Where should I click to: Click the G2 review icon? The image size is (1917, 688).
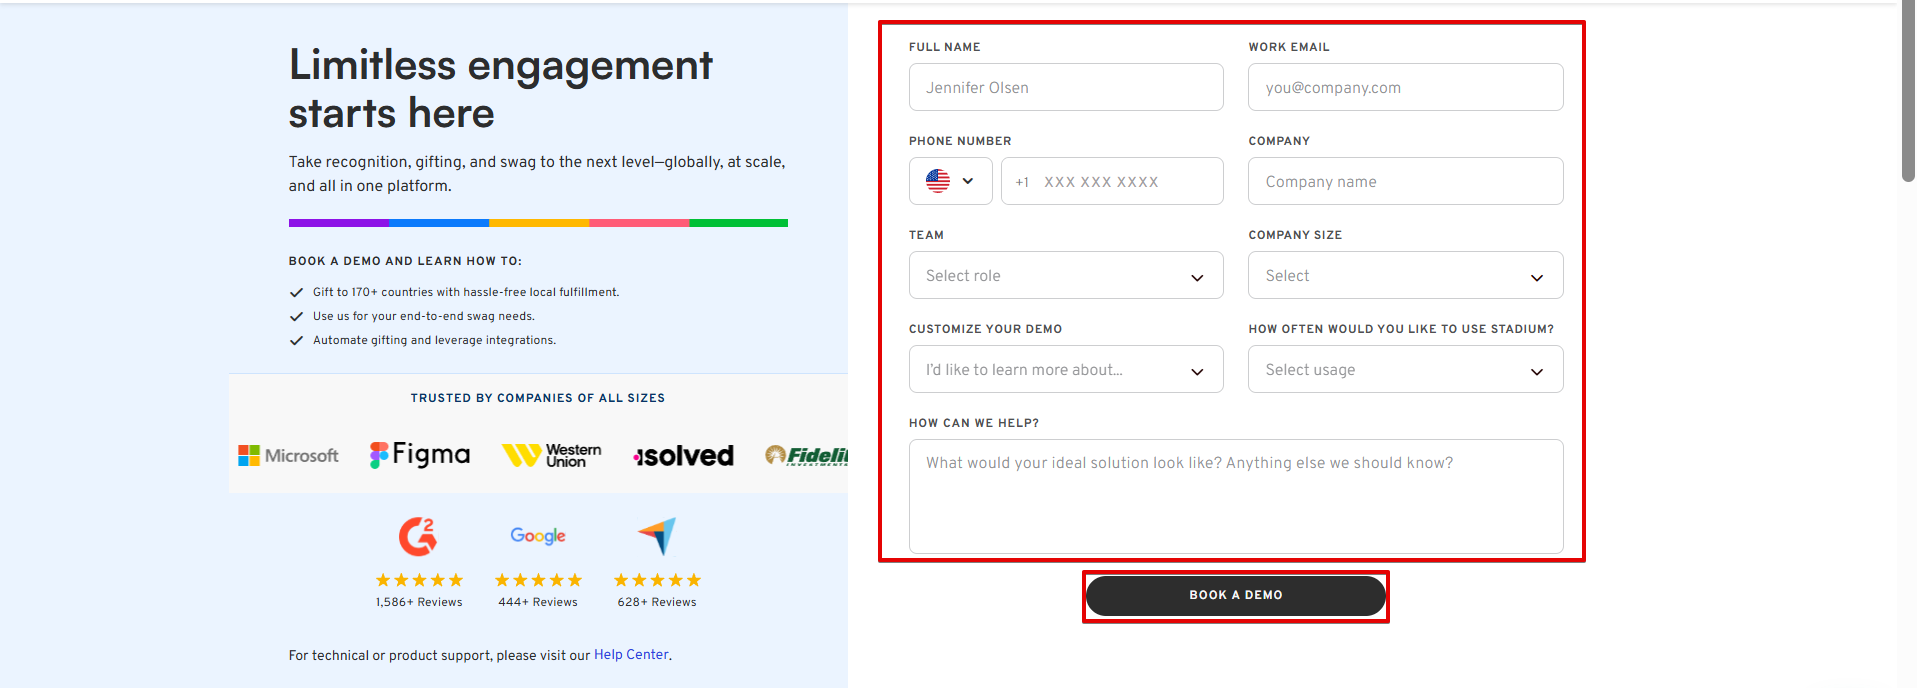[418, 537]
